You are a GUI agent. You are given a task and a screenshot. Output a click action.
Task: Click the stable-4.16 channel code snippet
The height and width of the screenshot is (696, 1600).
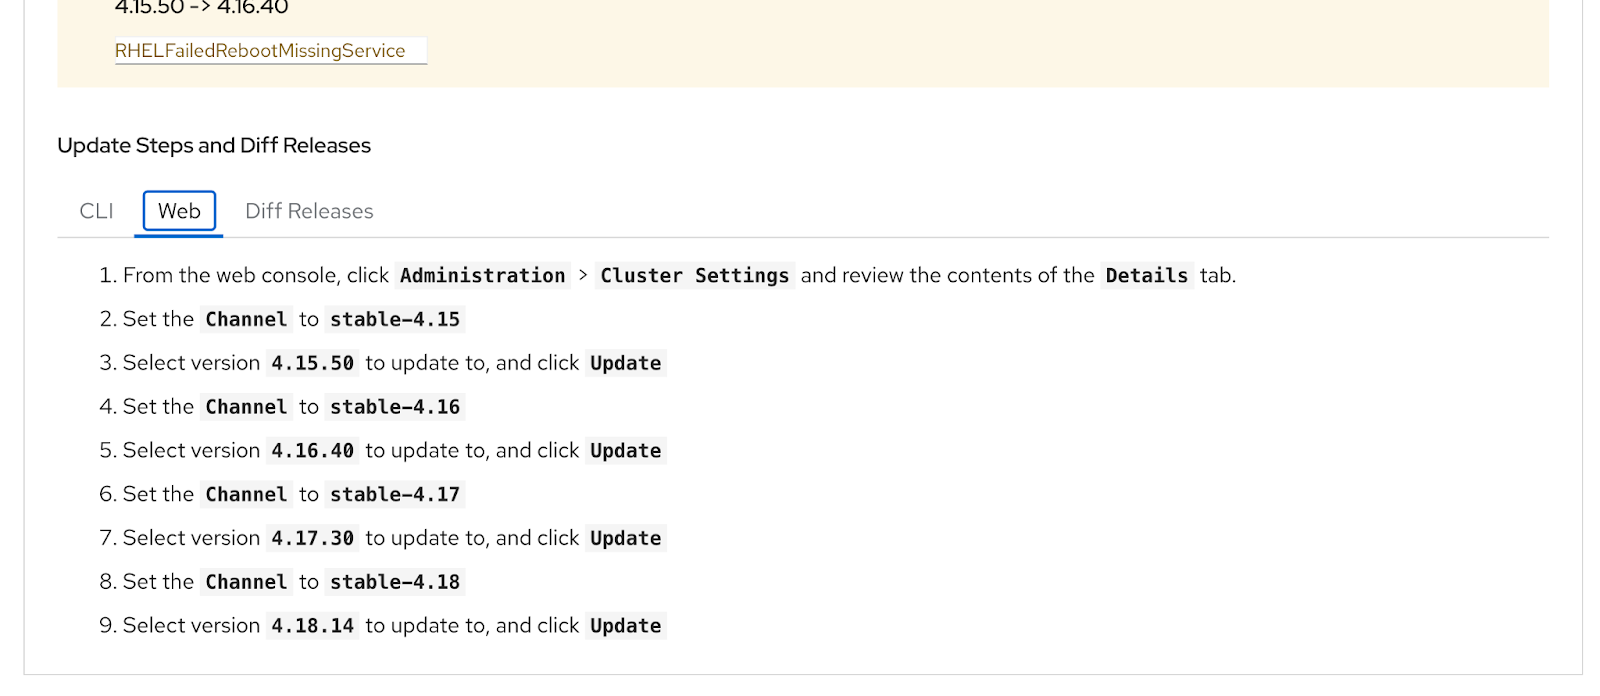coord(394,406)
